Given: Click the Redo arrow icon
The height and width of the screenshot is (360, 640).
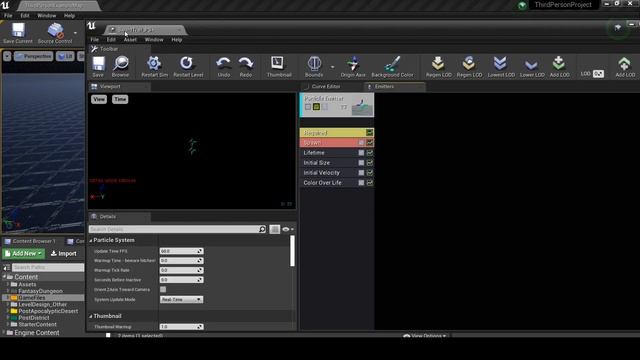Looking at the screenshot, I should pyautogui.click(x=246, y=64).
